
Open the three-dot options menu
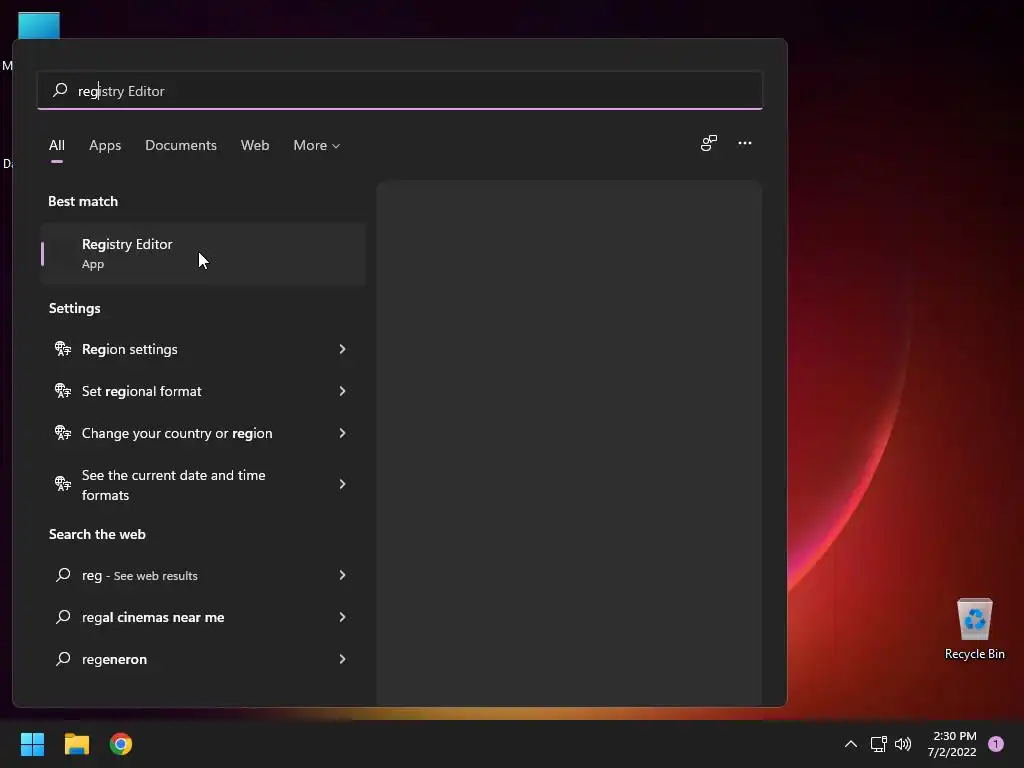click(x=744, y=143)
